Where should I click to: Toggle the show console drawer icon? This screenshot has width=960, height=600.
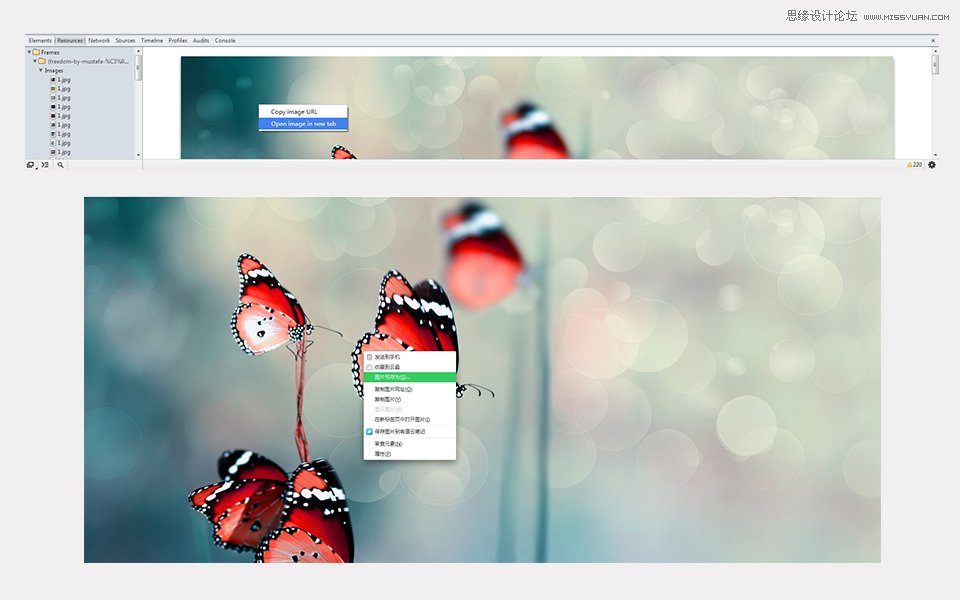click(x=45, y=165)
